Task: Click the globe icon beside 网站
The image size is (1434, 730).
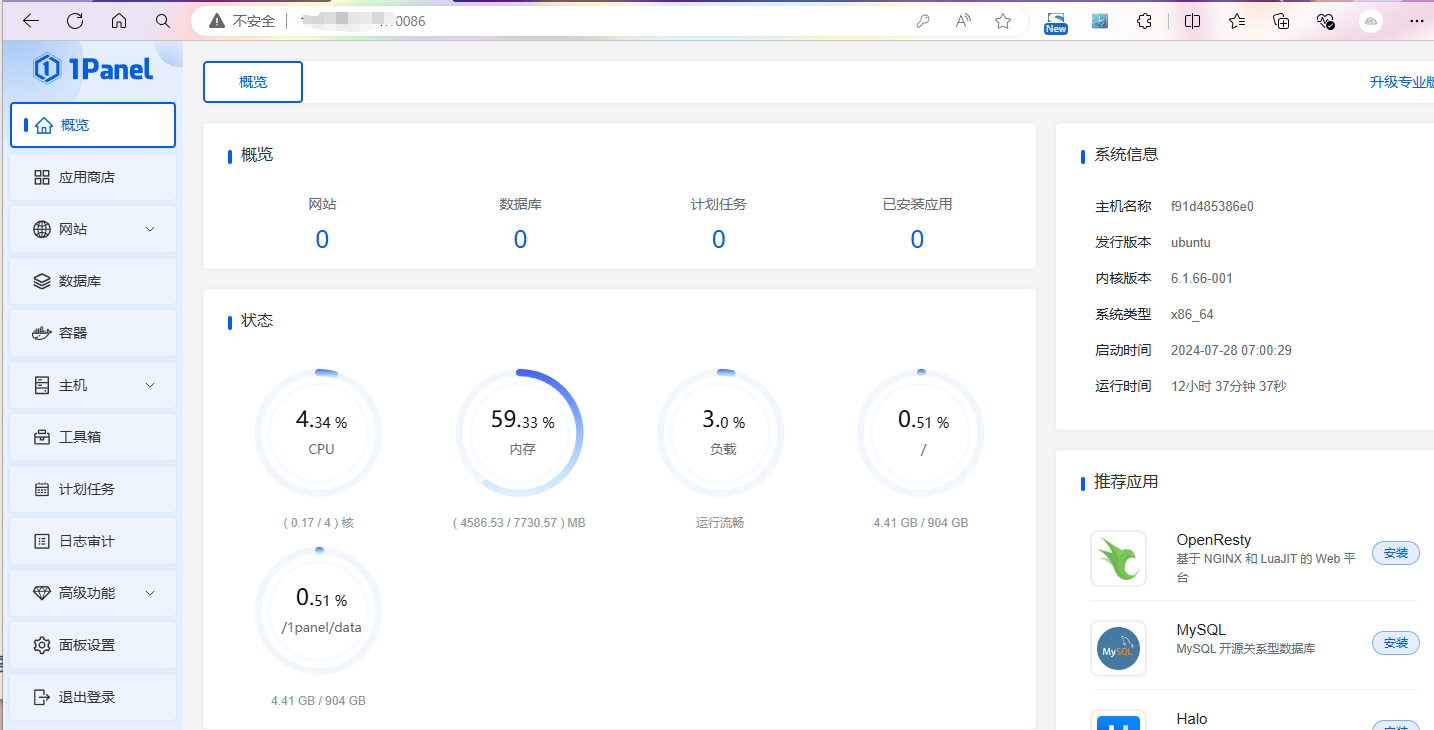Action: click(x=42, y=229)
